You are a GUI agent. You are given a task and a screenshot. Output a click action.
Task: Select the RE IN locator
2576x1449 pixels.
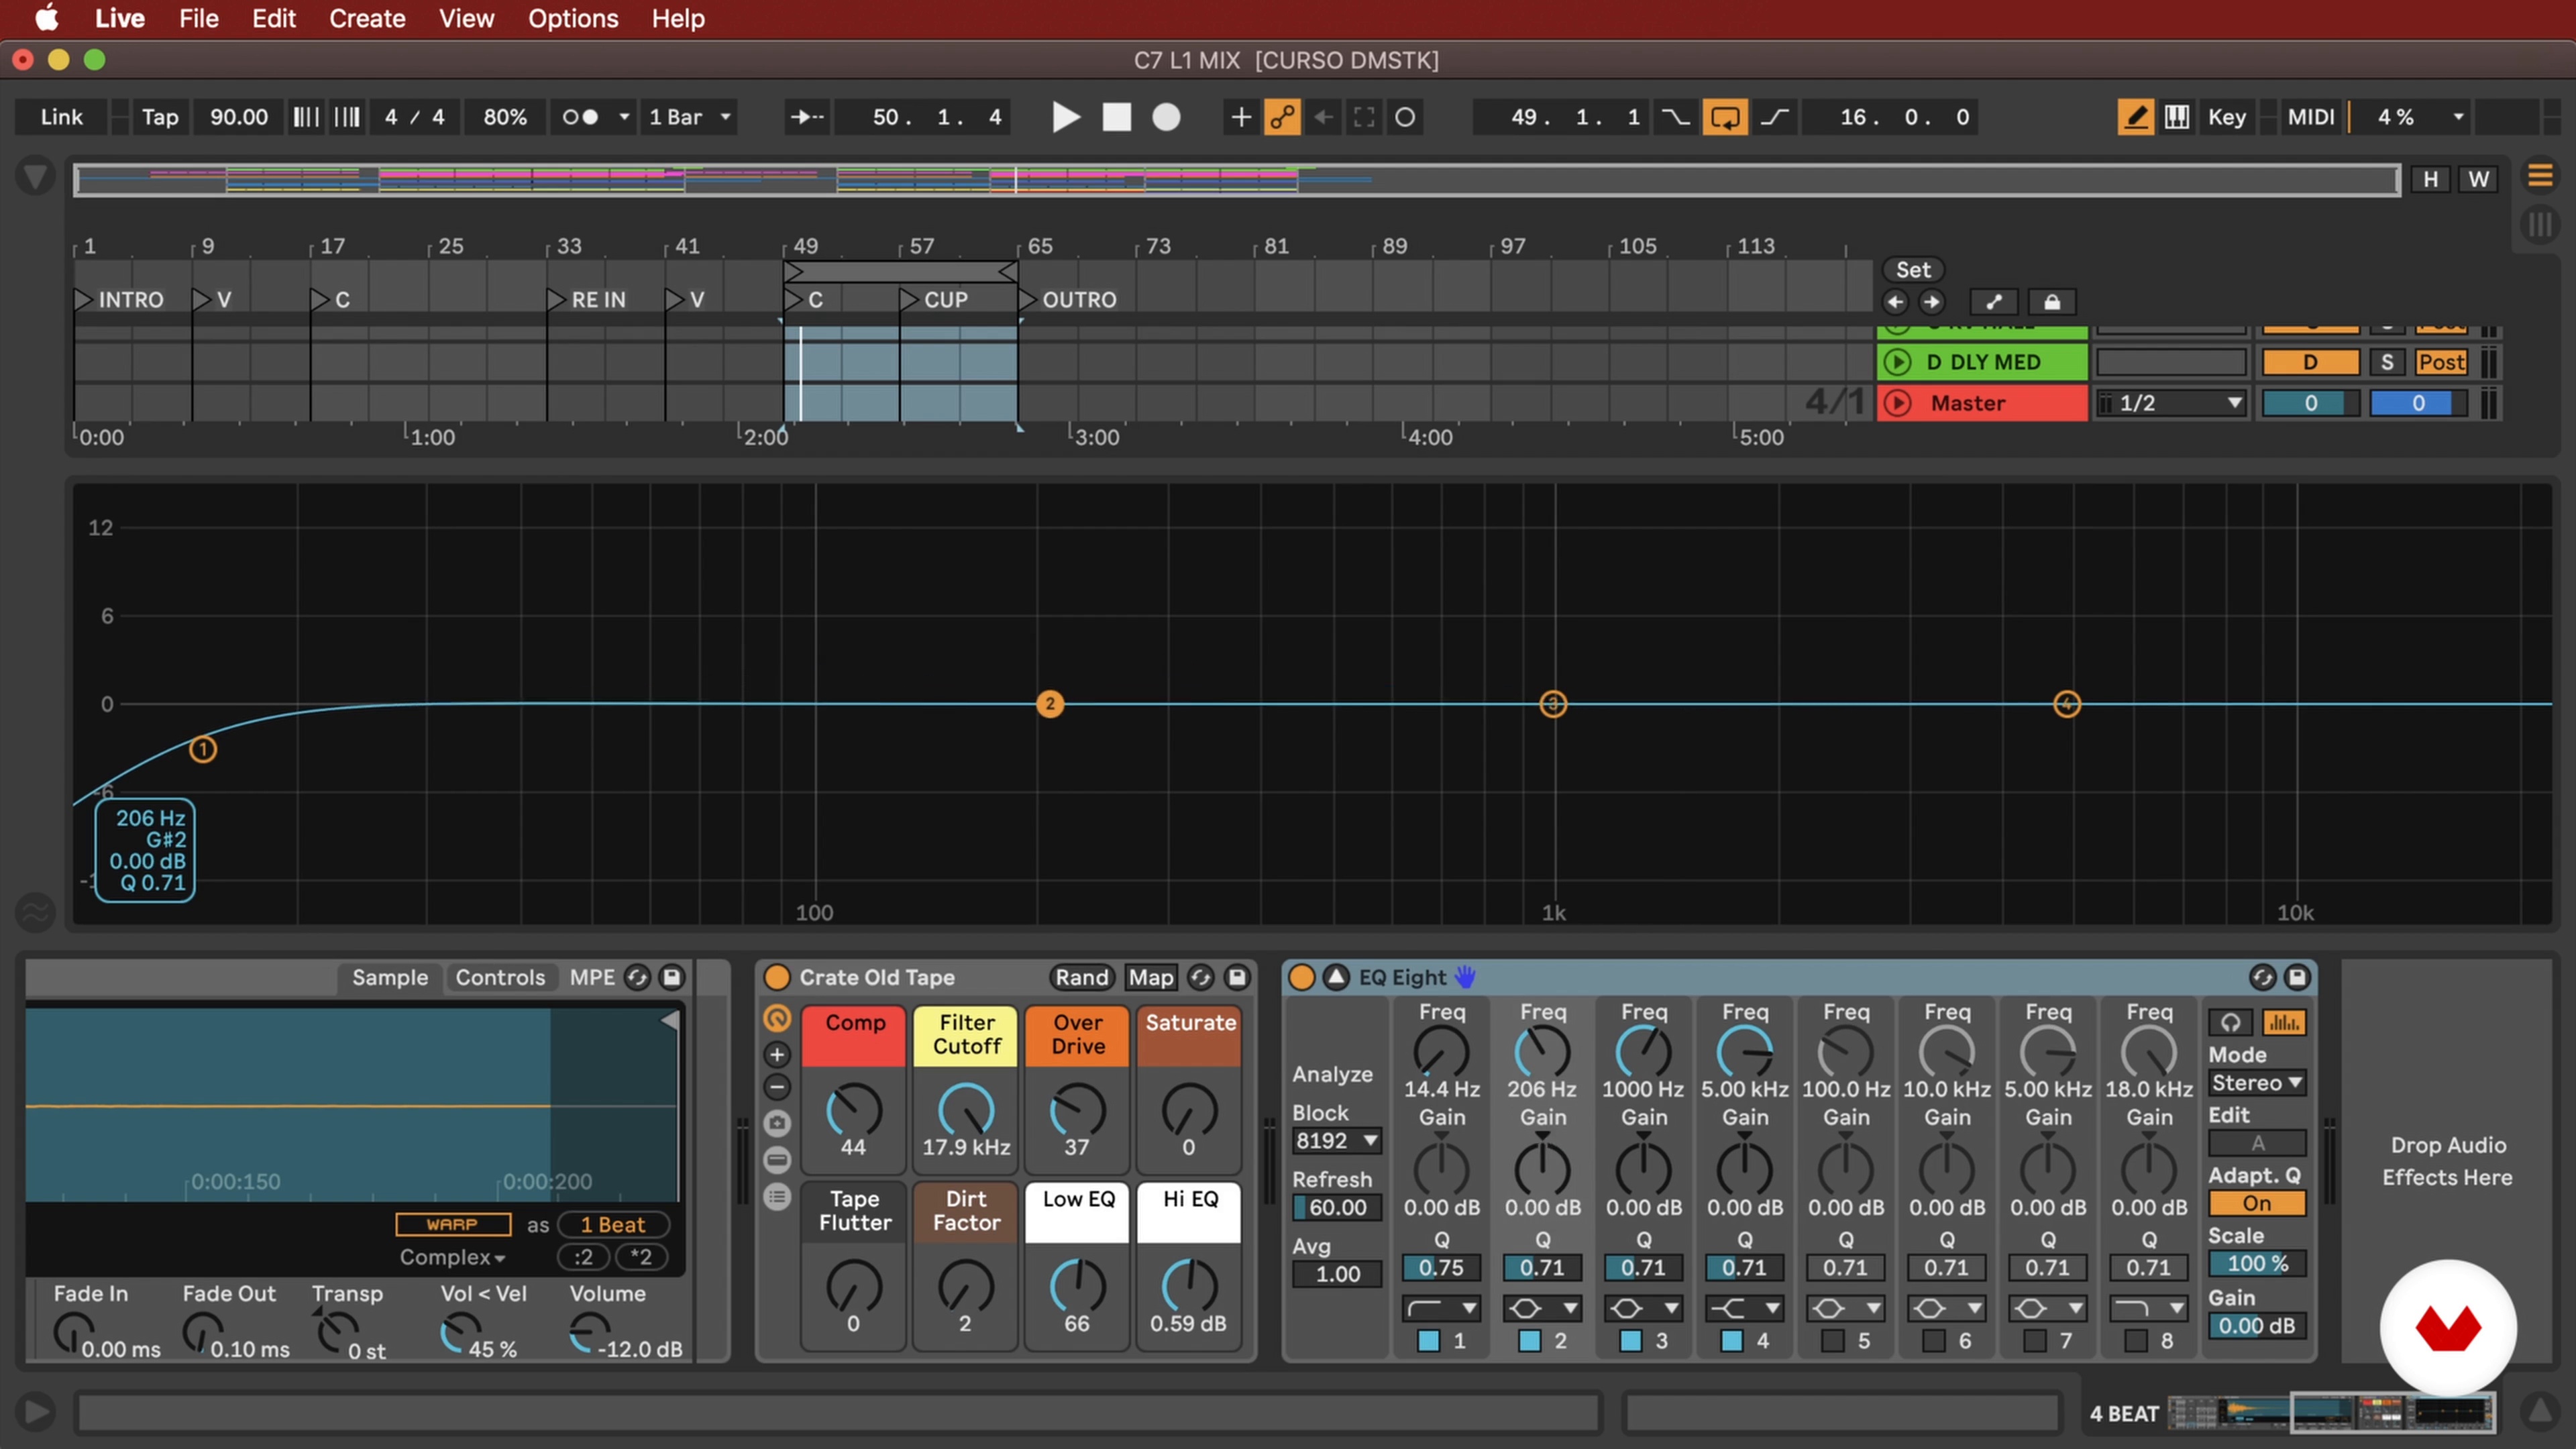(x=587, y=299)
